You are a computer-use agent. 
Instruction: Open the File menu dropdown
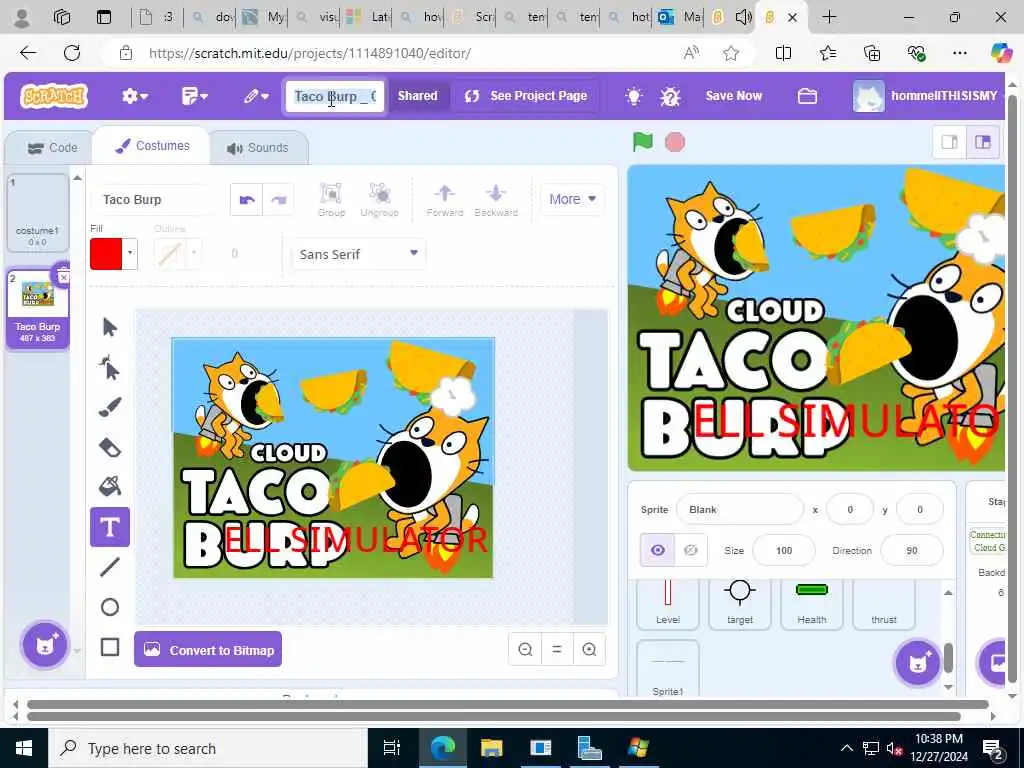pos(195,96)
